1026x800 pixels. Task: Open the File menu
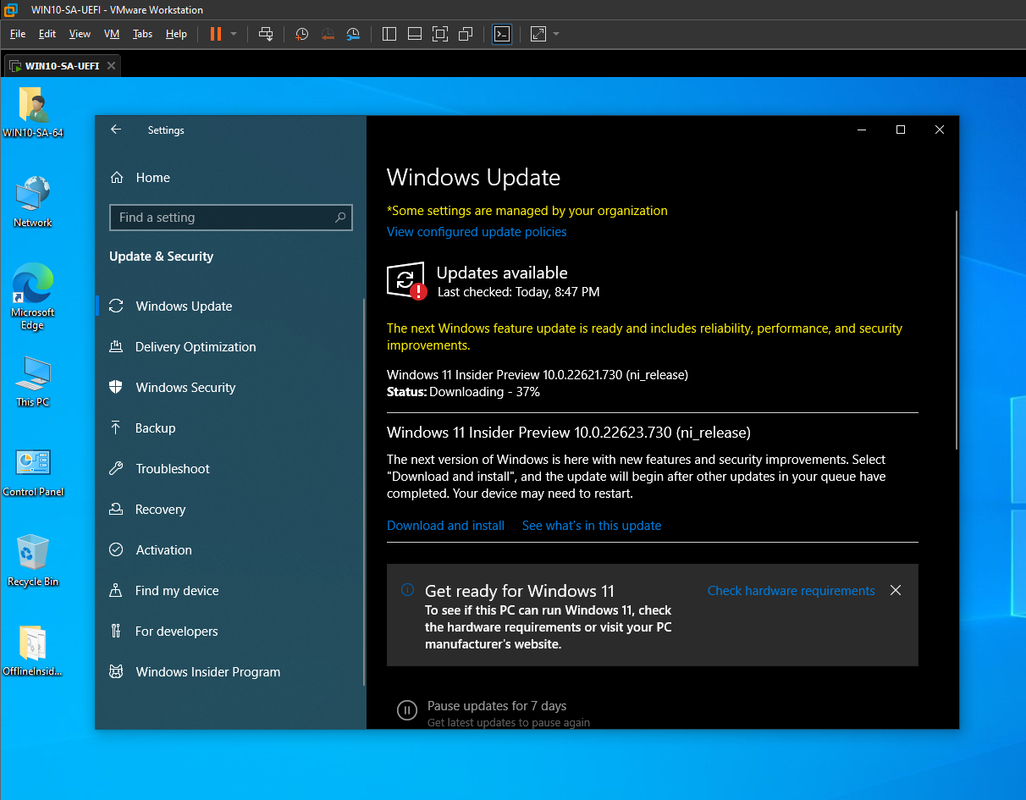pyautogui.click(x=18, y=34)
